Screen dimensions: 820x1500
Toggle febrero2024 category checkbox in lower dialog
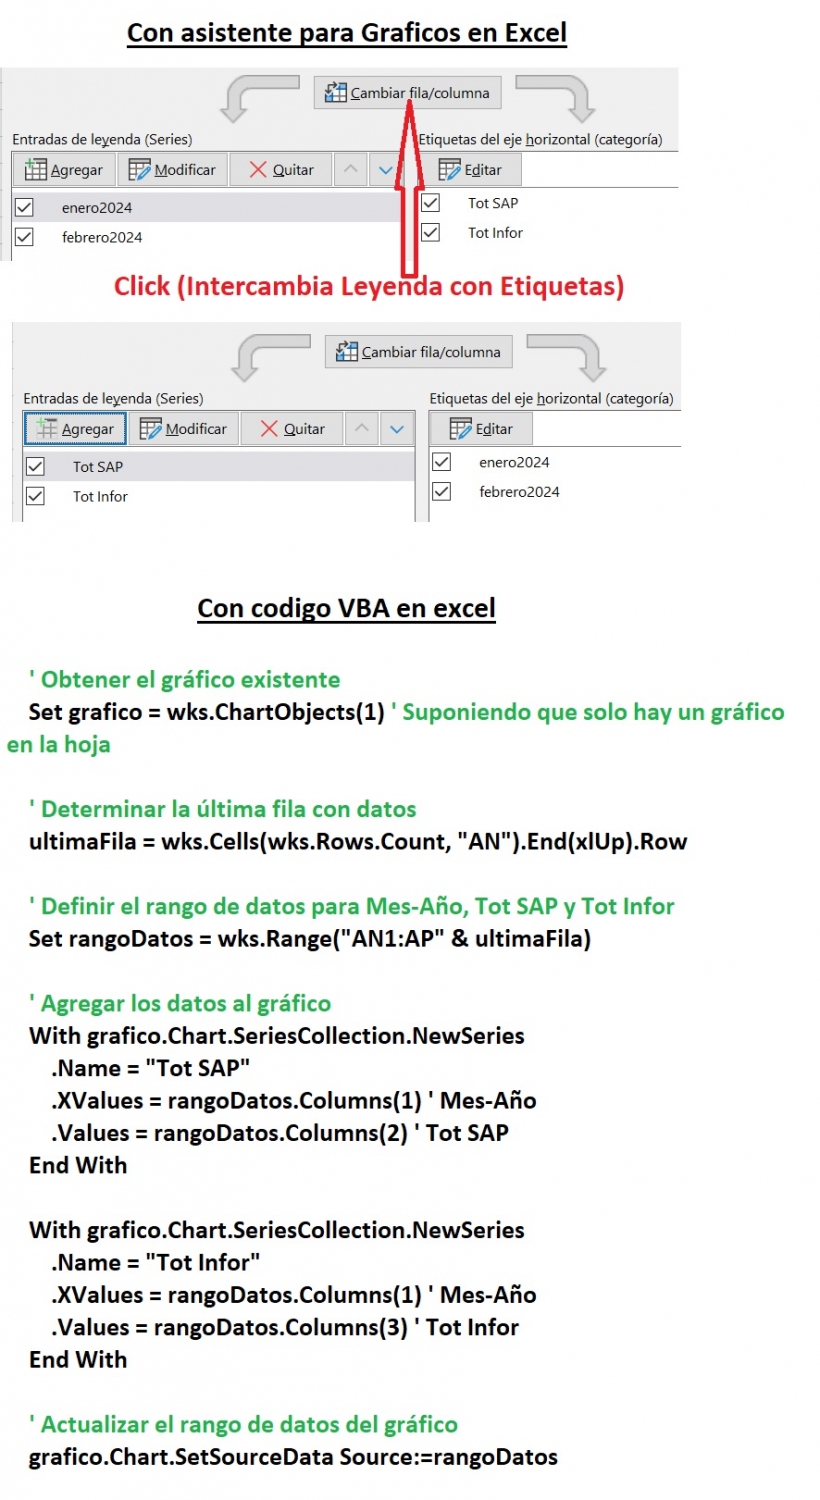coord(442,491)
